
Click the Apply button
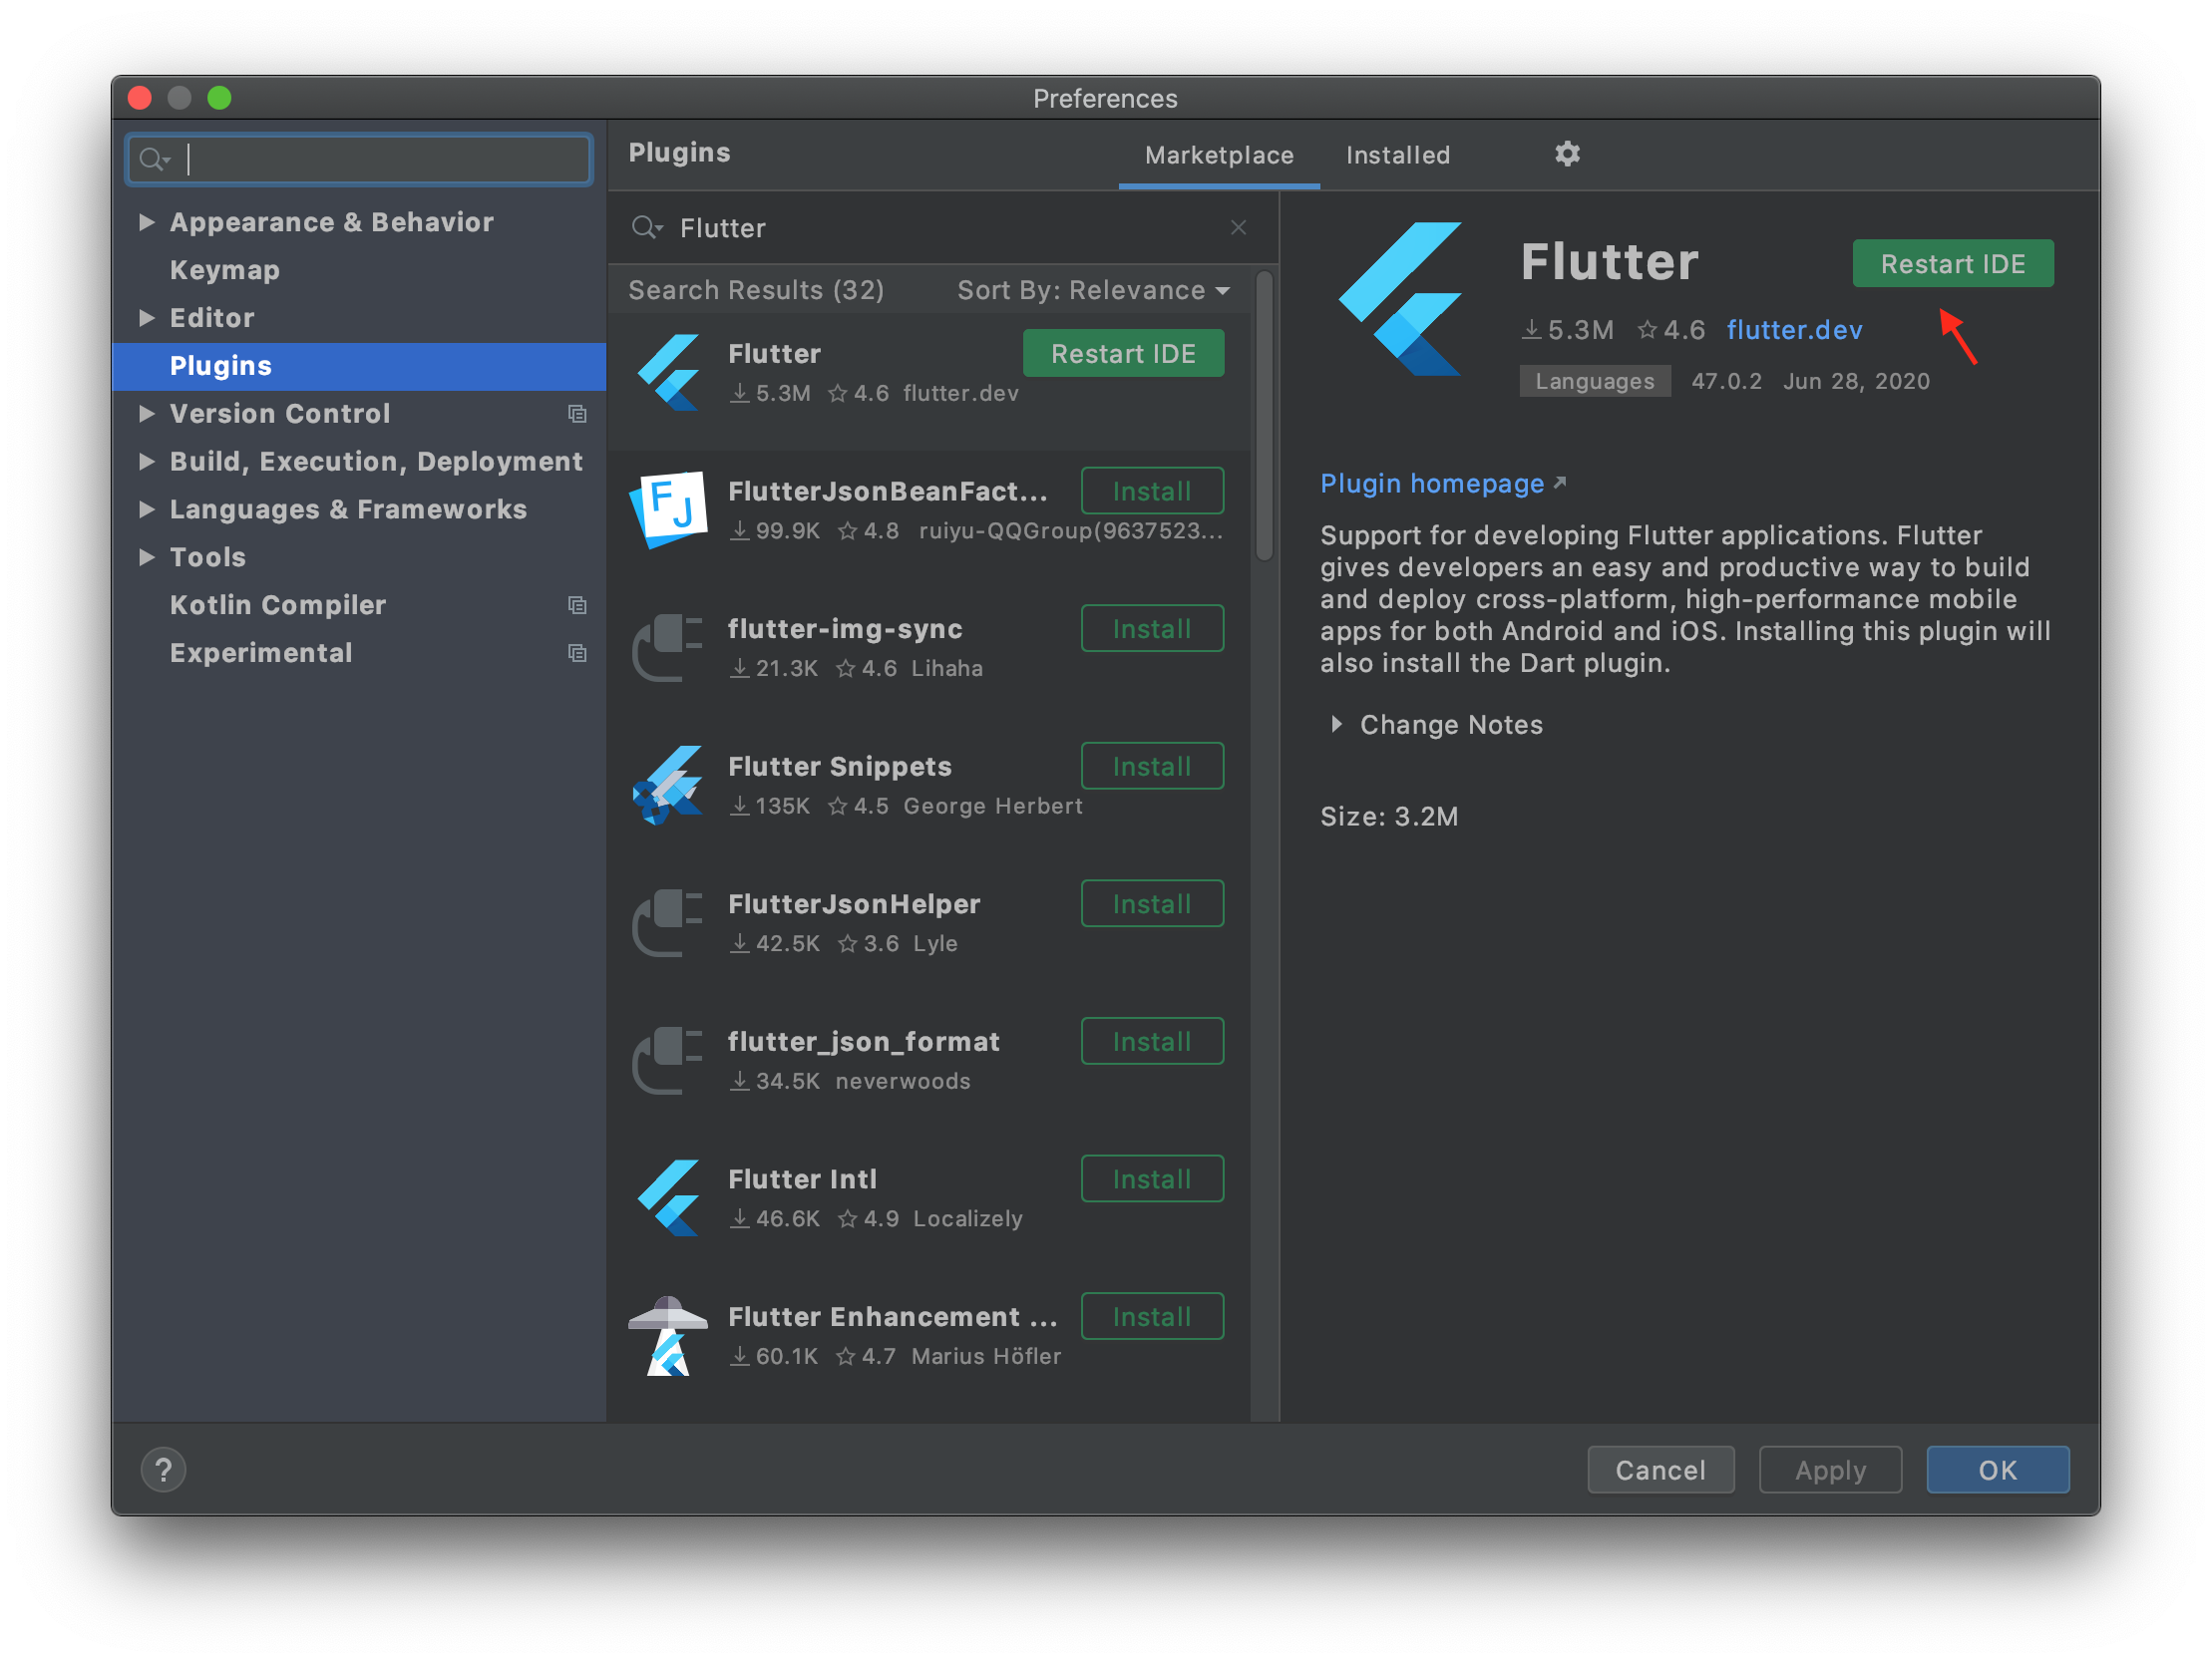pyautogui.click(x=1830, y=1470)
